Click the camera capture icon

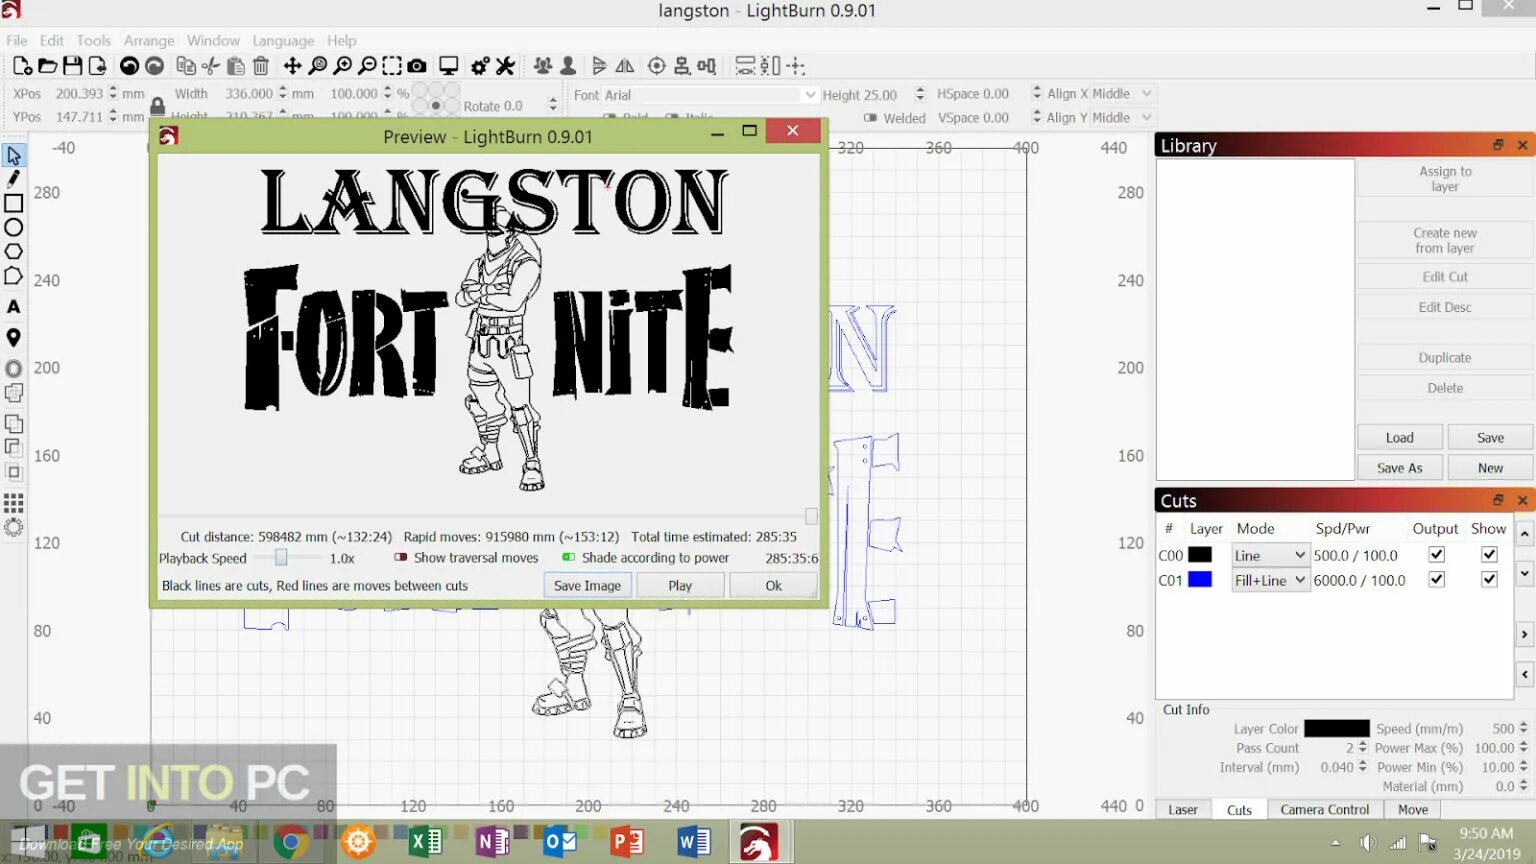(x=417, y=66)
